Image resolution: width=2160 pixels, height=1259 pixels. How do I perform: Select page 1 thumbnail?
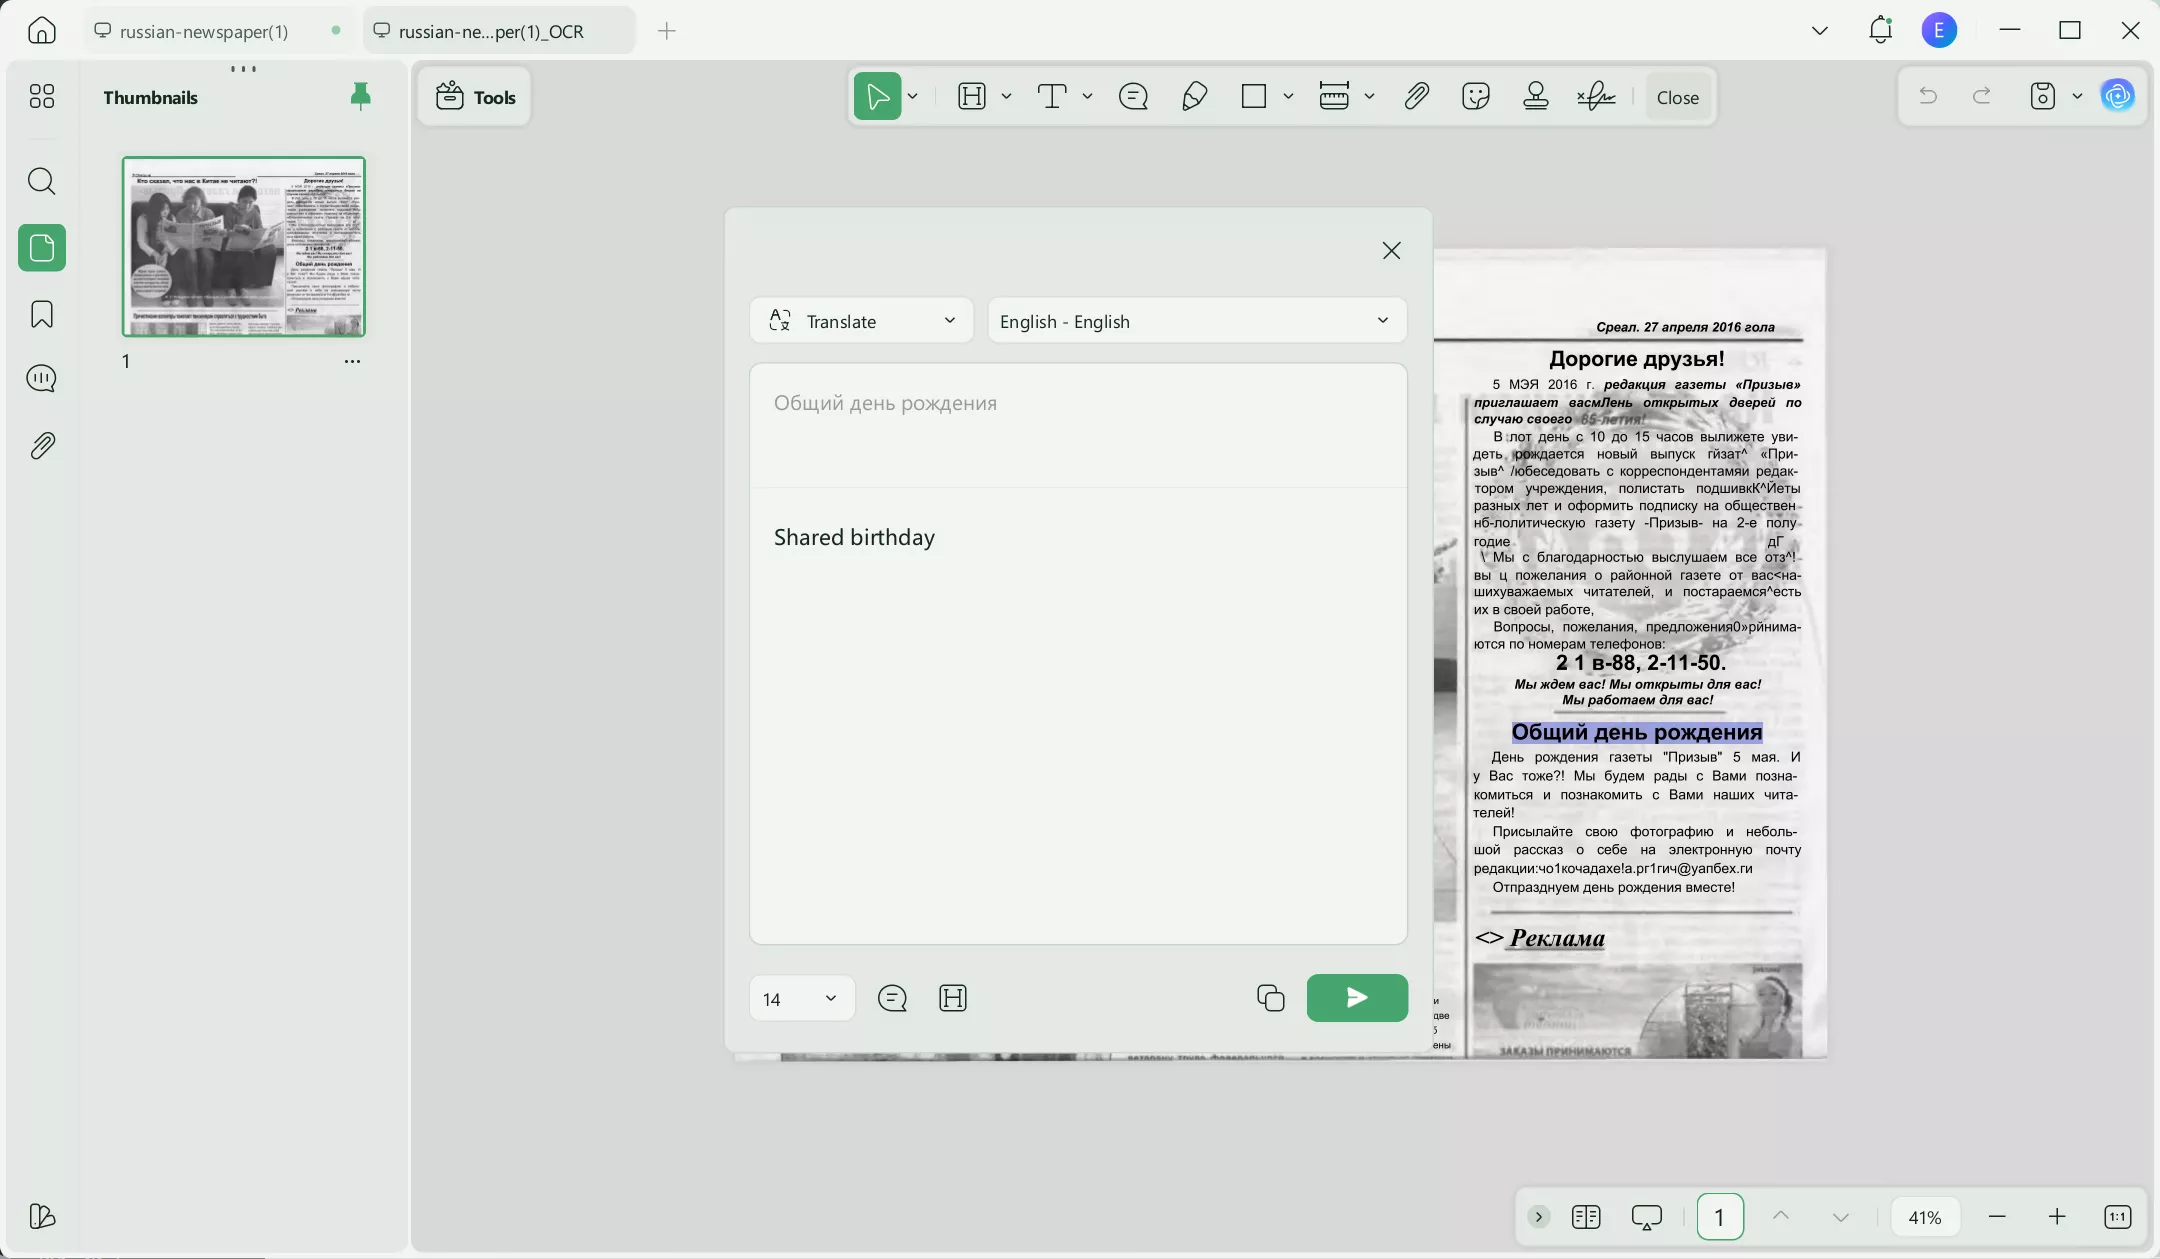click(244, 246)
